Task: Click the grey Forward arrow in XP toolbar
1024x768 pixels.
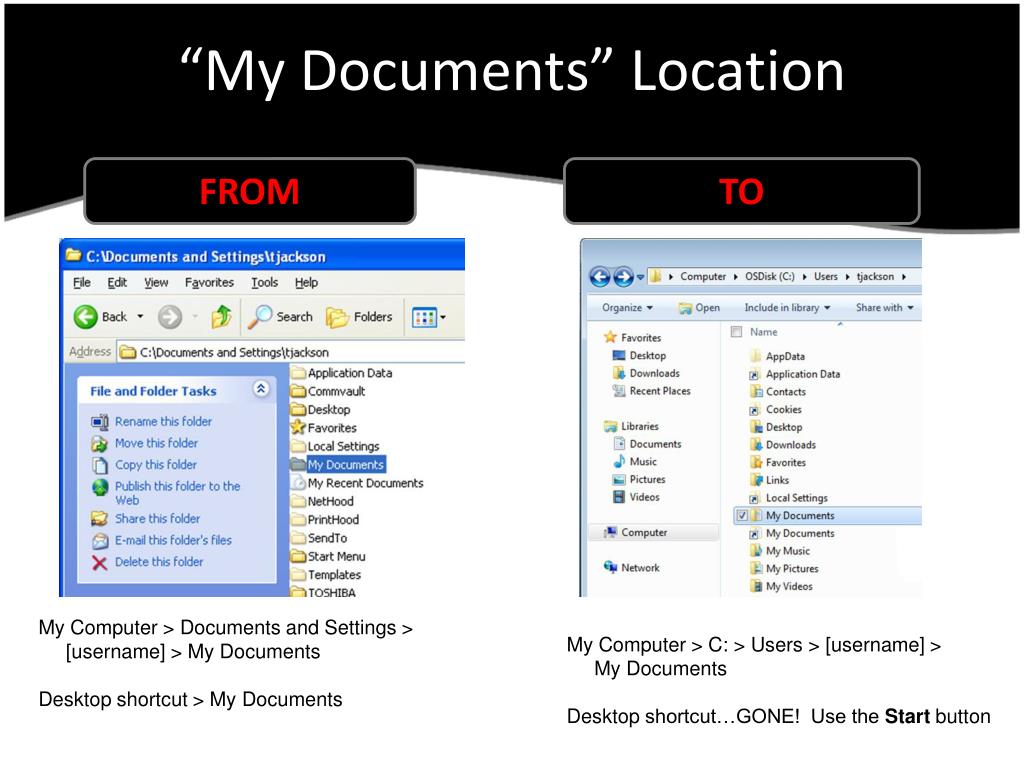Action: tap(170, 317)
